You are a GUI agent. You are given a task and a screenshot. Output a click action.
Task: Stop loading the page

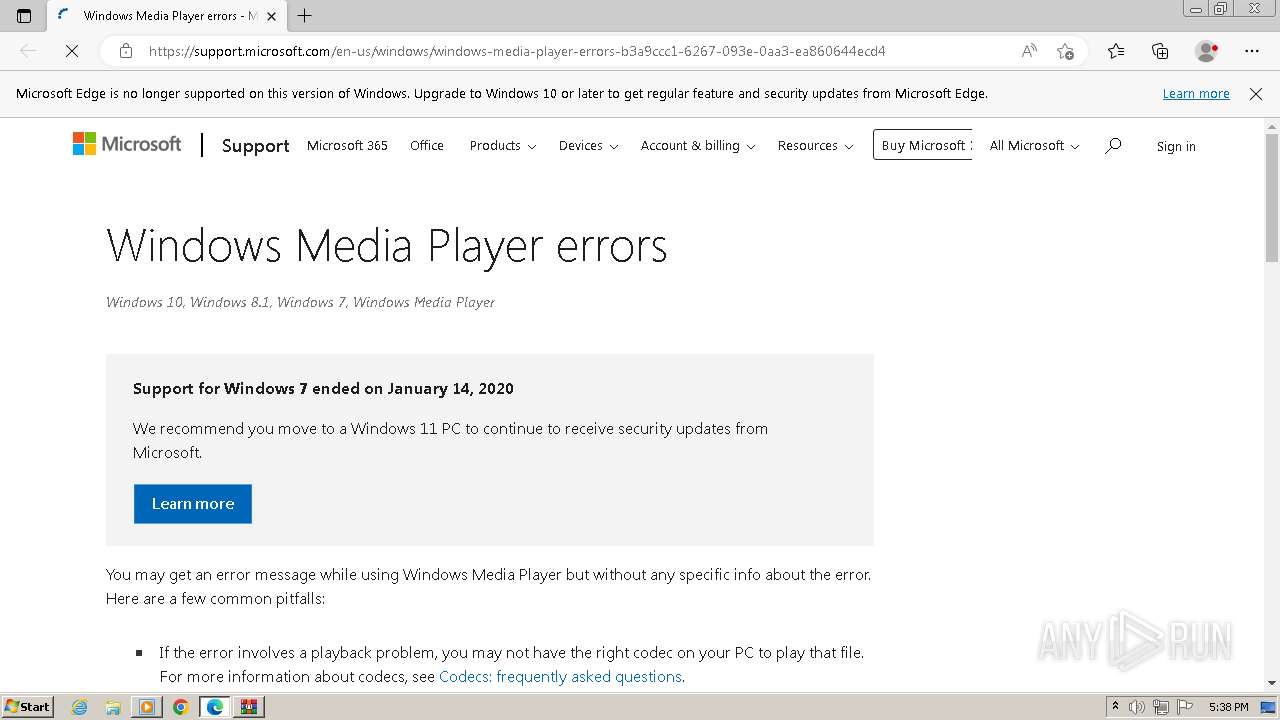72,51
